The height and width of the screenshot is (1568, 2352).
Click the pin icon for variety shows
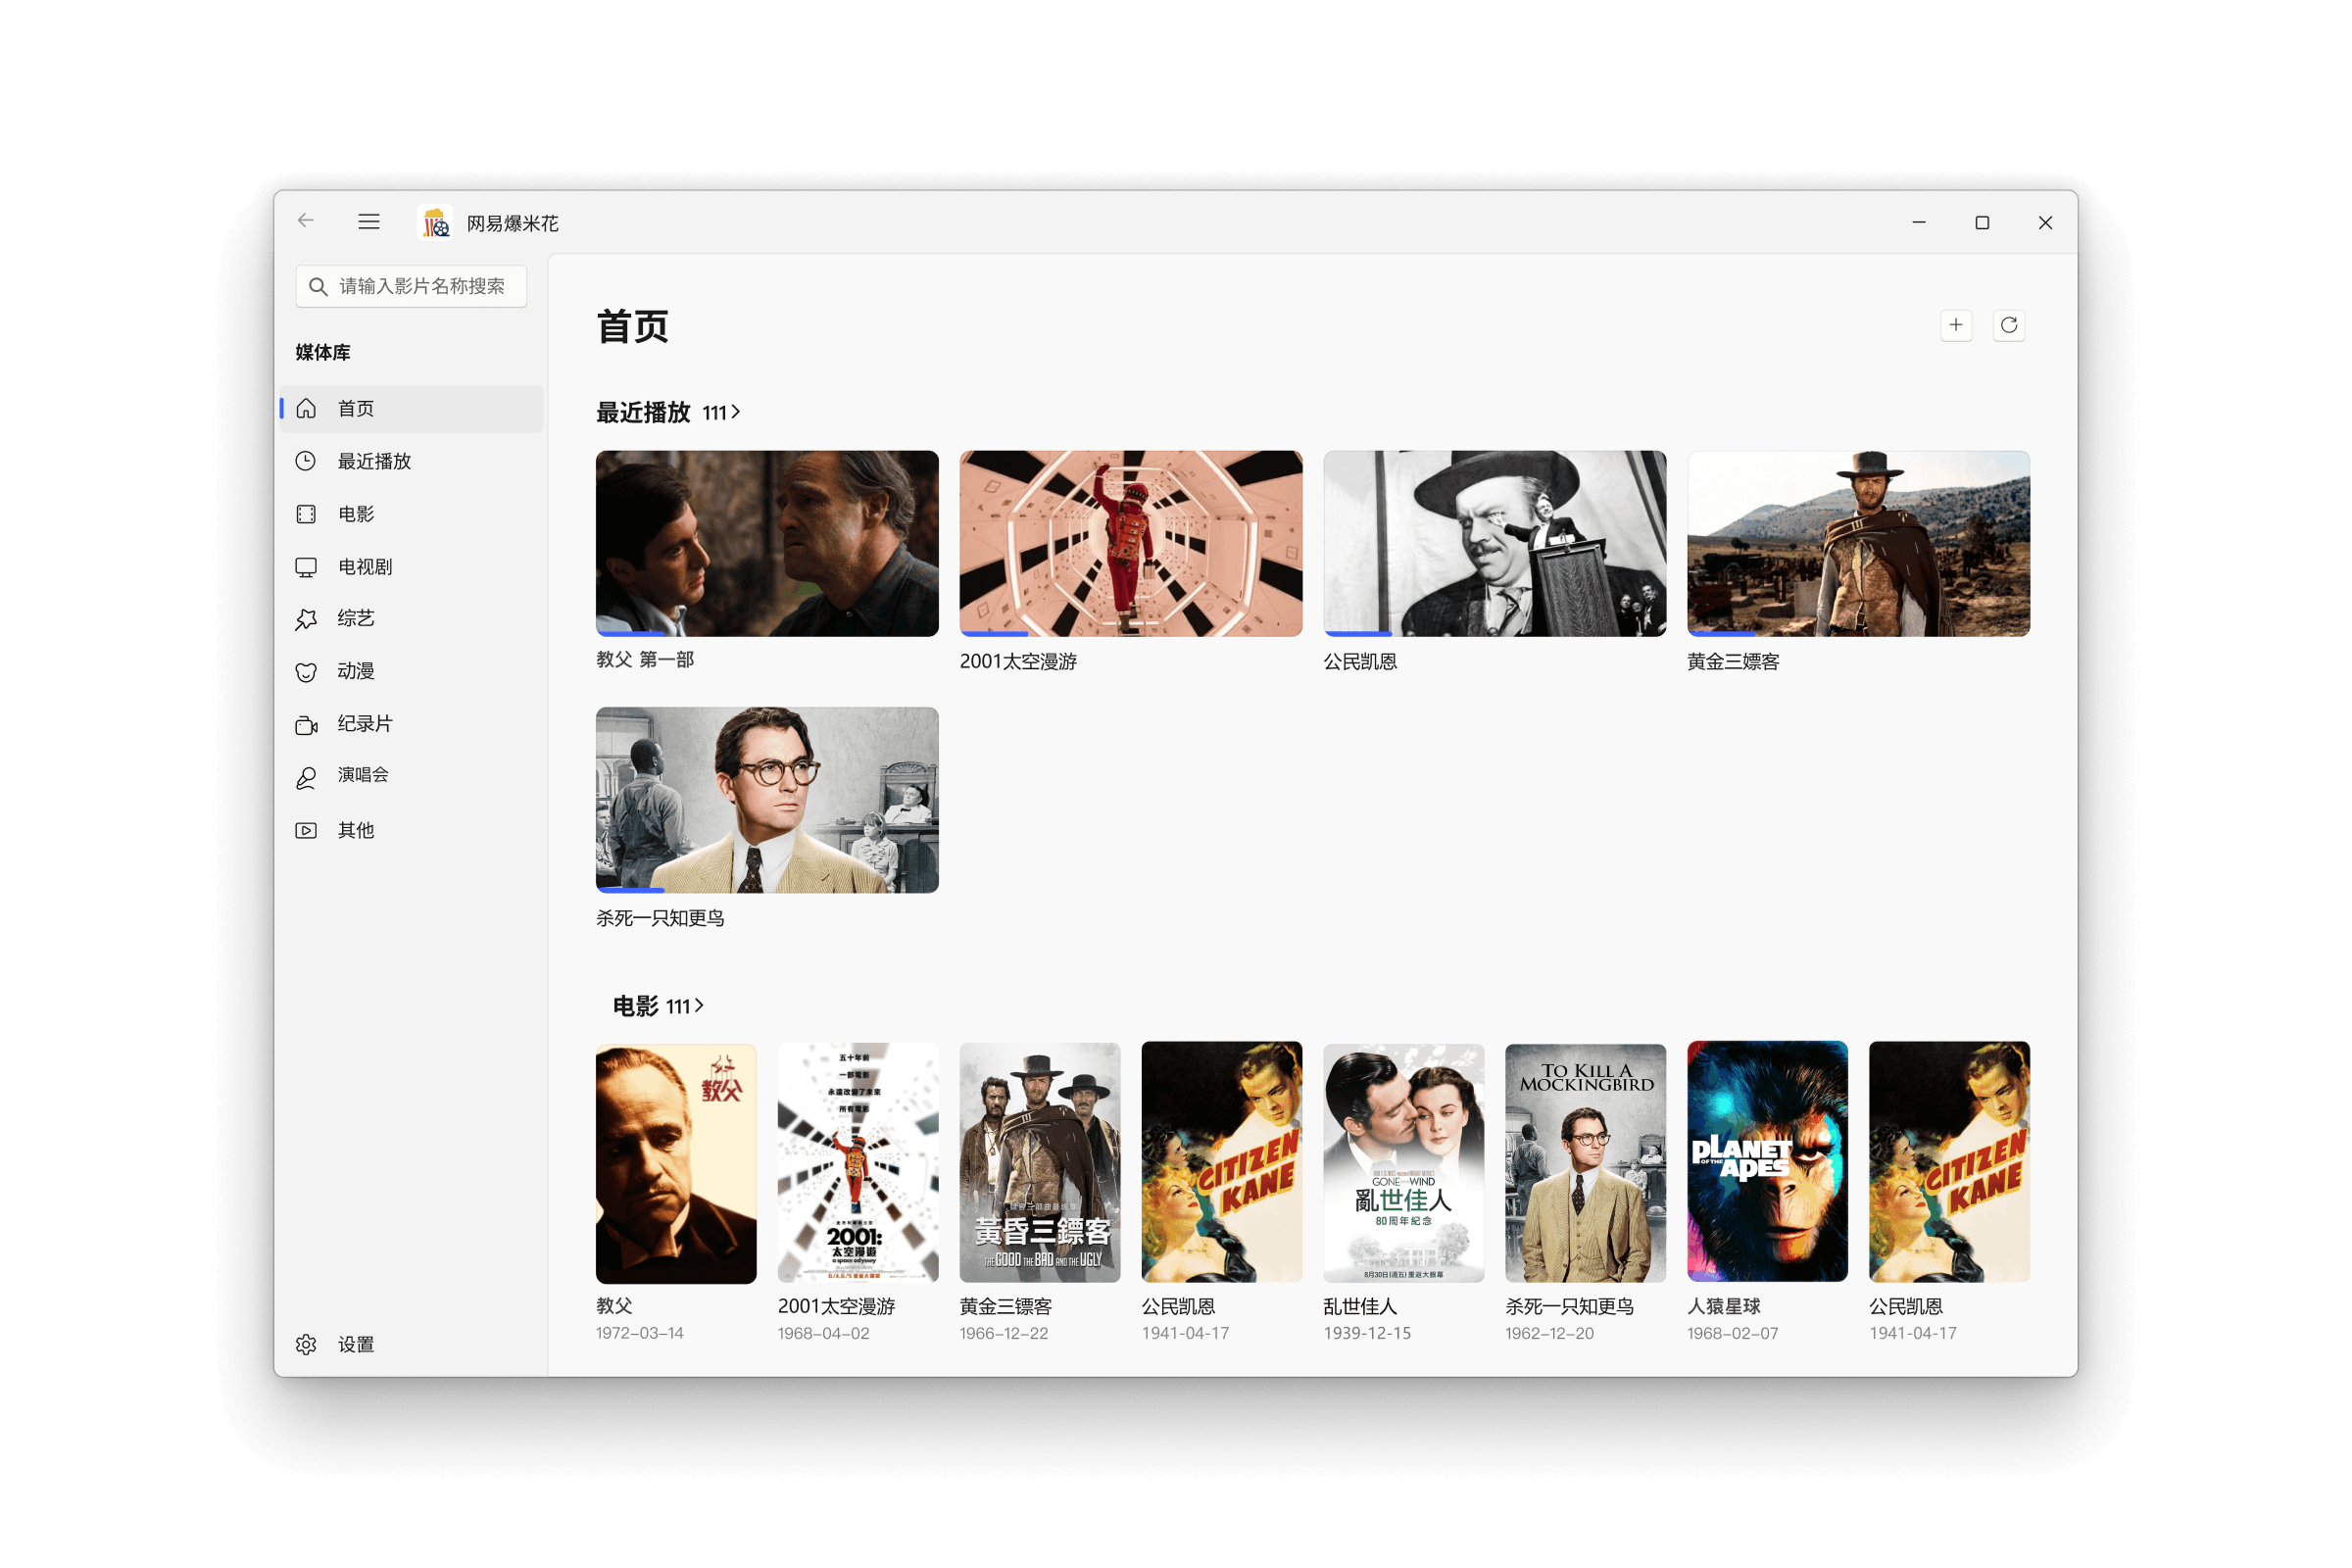[x=307, y=619]
